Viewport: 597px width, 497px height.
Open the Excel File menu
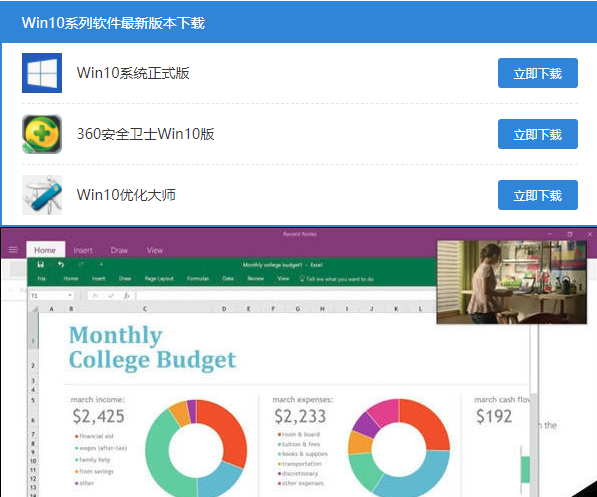(42, 279)
